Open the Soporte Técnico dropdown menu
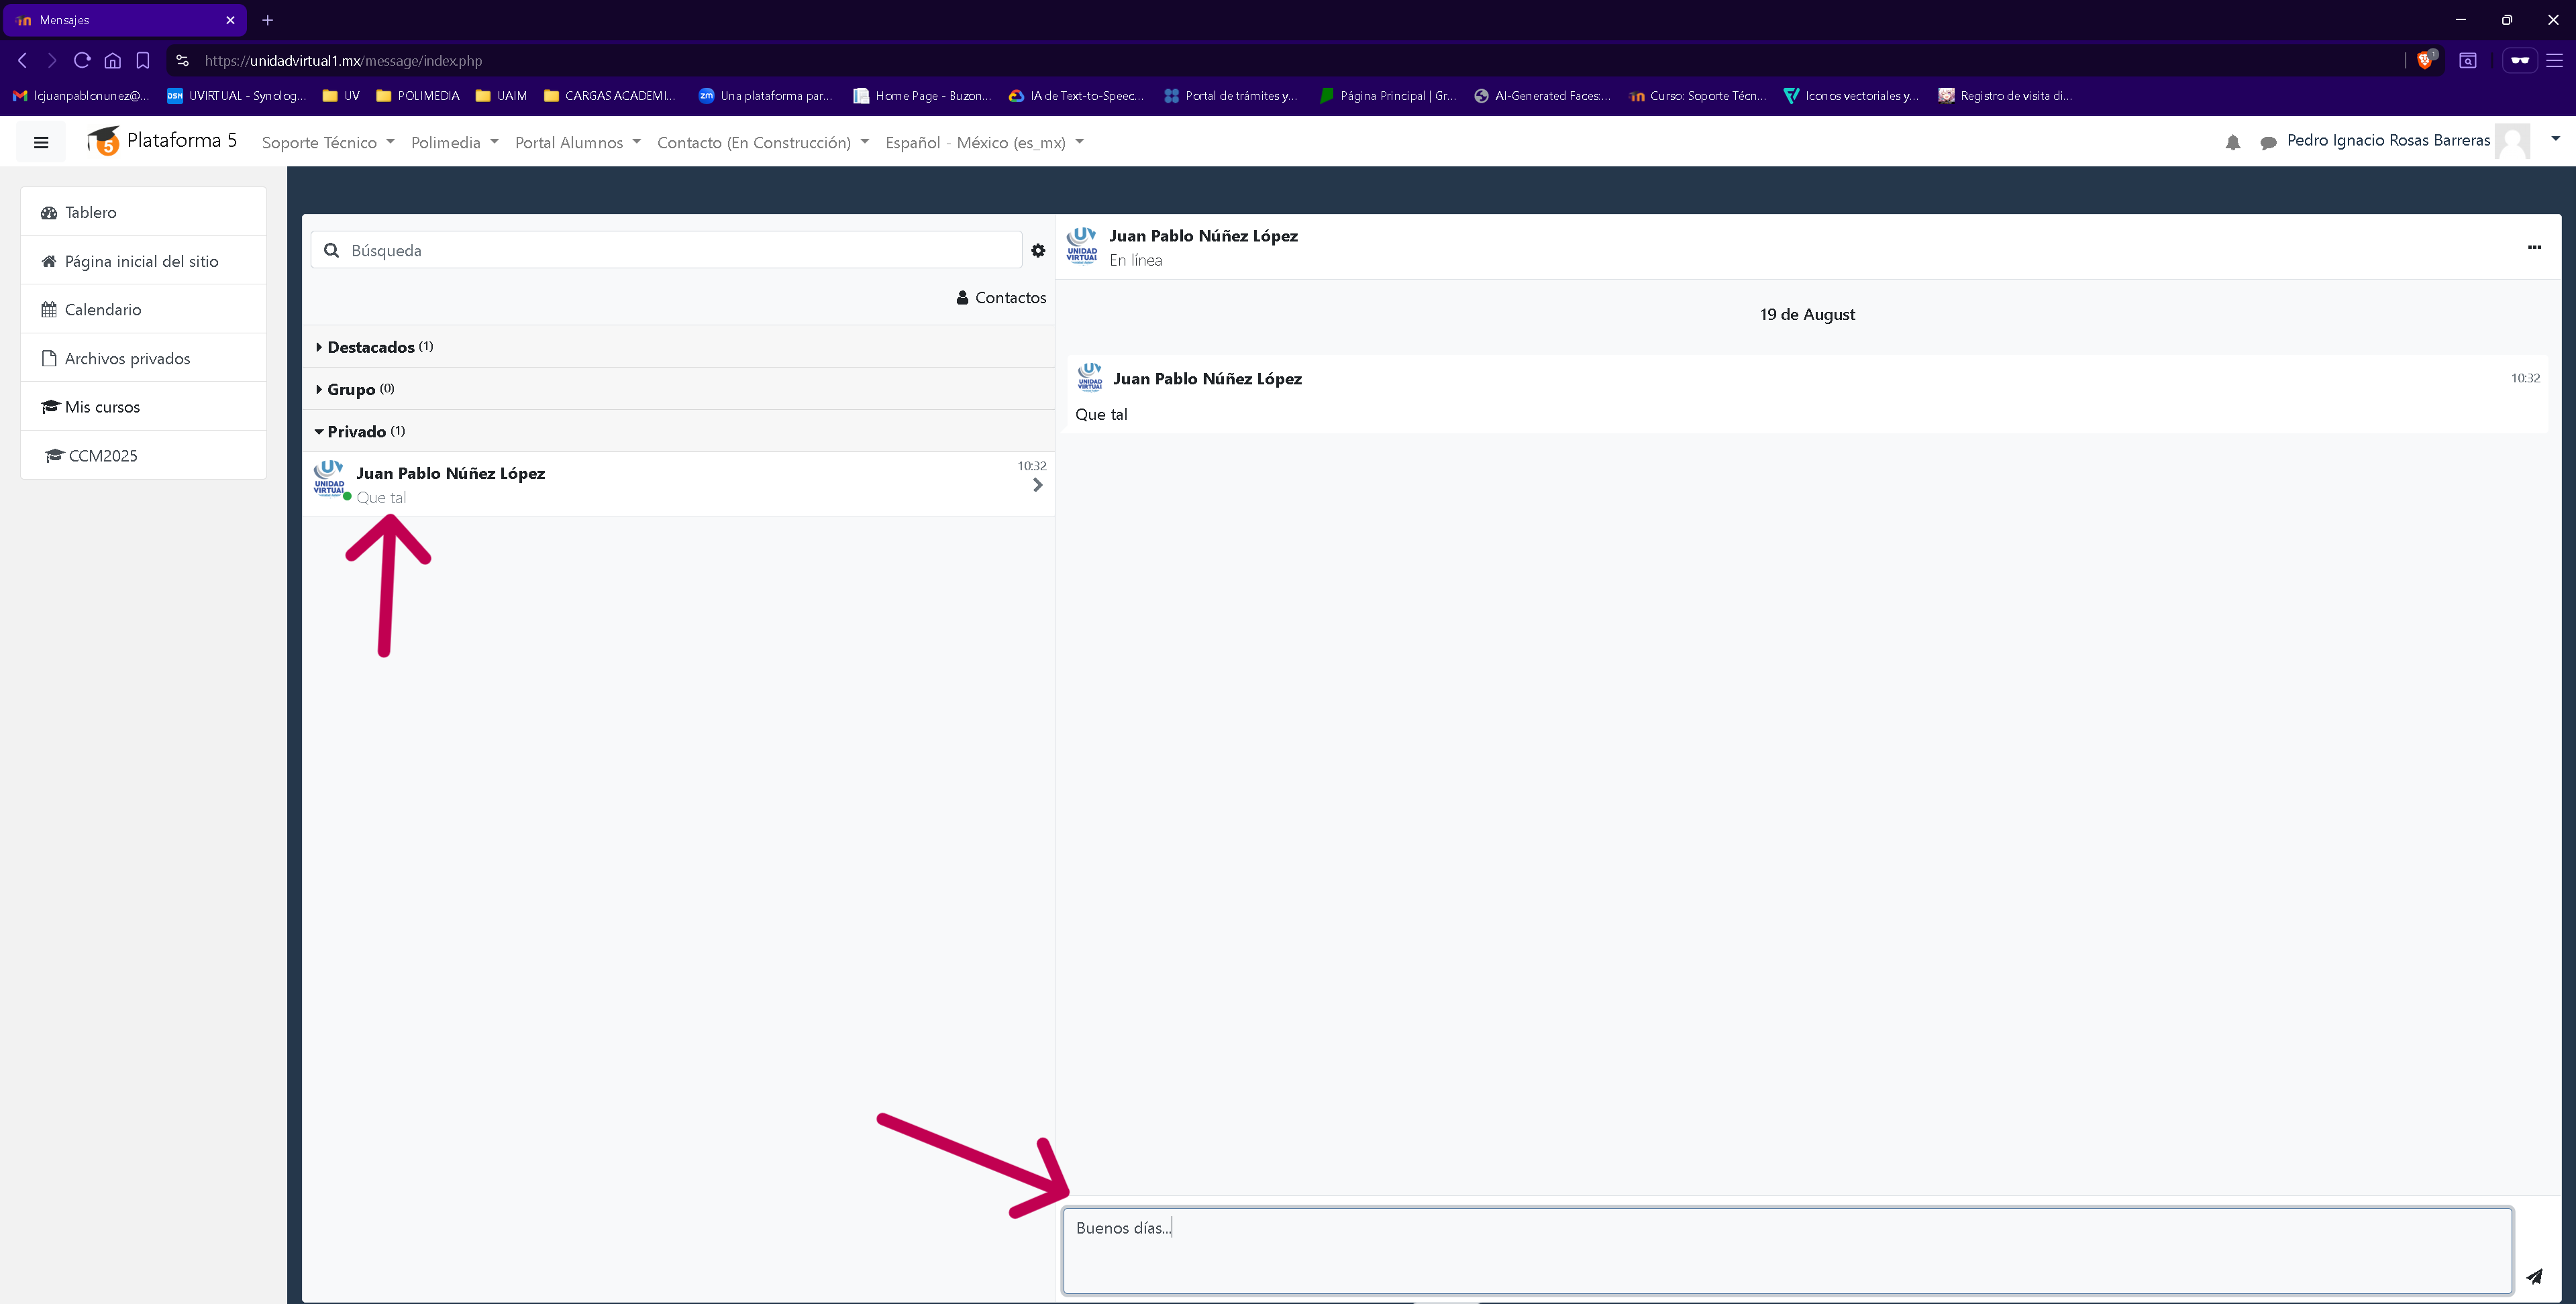The height and width of the screenshot is (1304, 2576). coord(328,143)
